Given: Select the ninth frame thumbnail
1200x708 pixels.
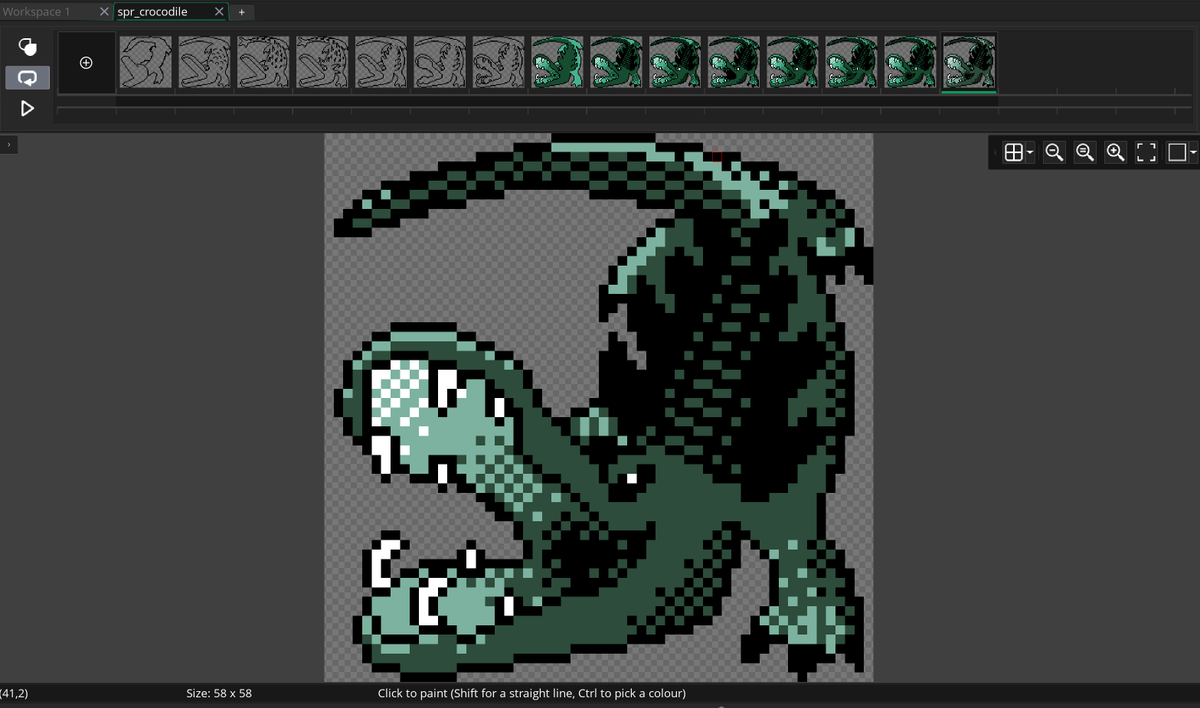Looking at the screenshot, I should (617, 62).
